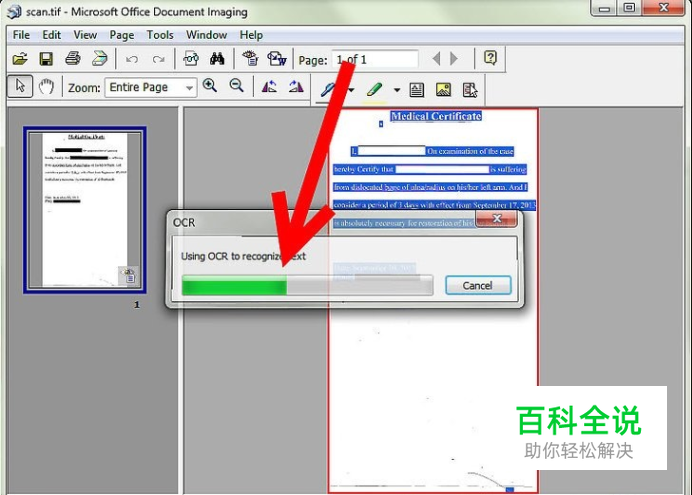Click the Open file folder icon
Image resolution: width=692 pixels, height=495 pixels.
click(20, 59)
